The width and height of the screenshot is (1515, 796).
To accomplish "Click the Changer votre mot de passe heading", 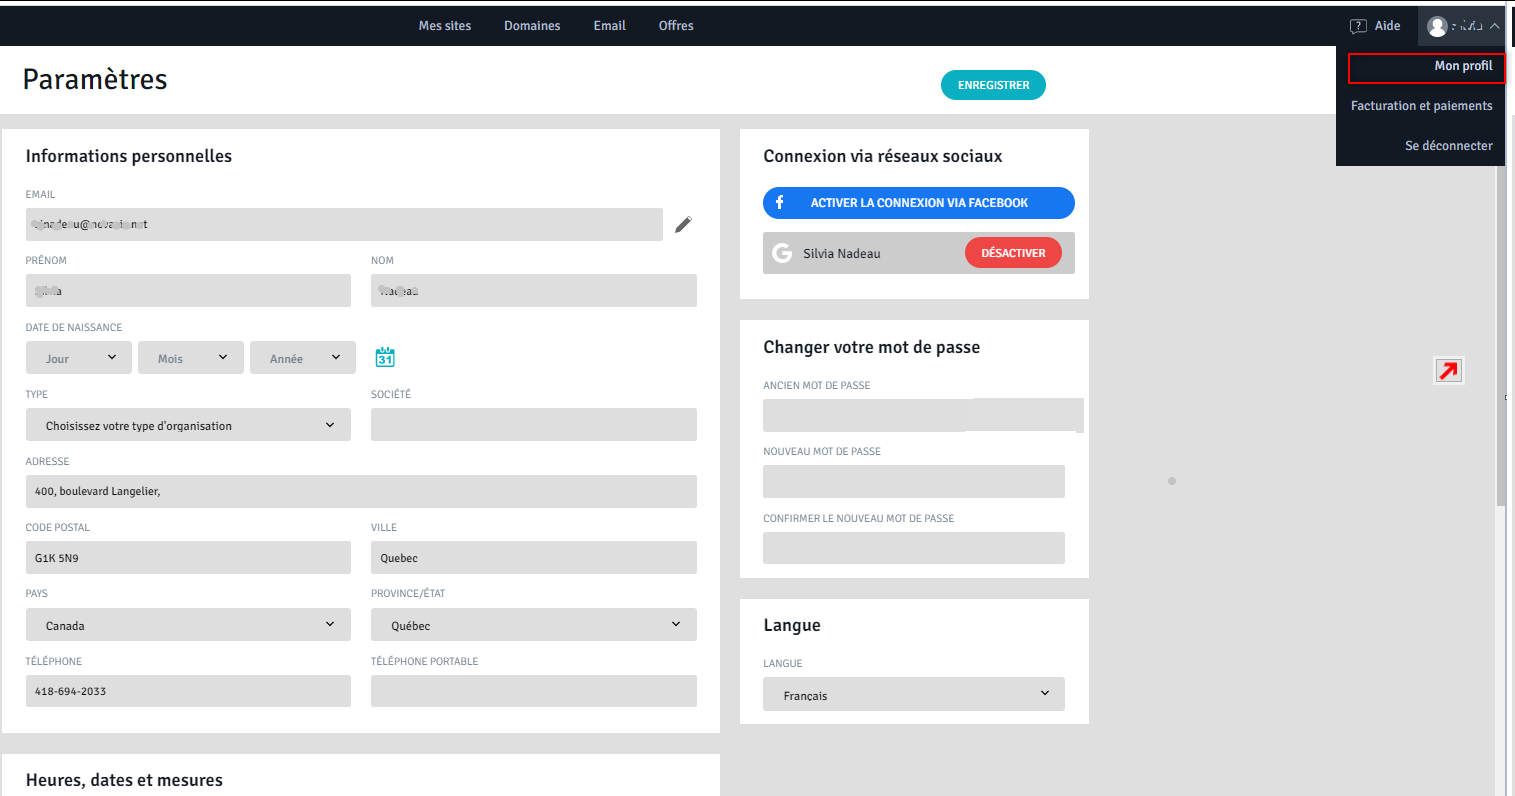I will click(x=872, y=347).
